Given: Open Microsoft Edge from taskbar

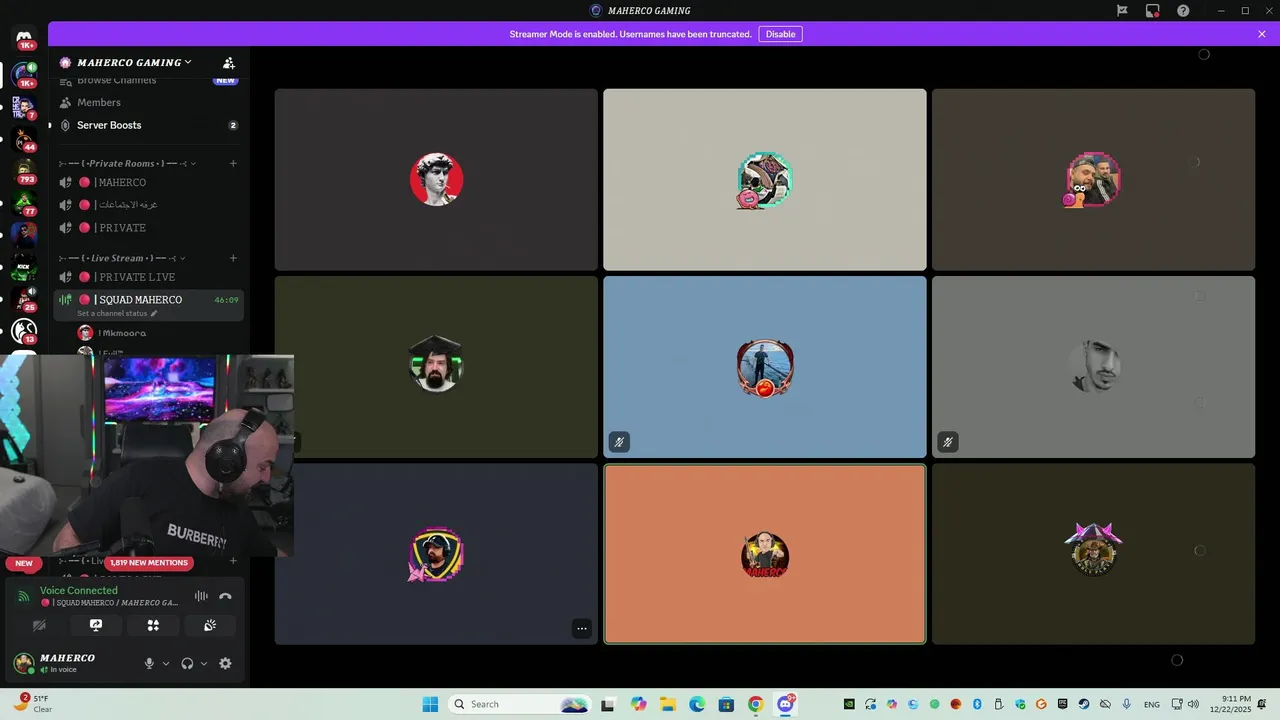Looking at the screenshot, I should pyautogui.click(x=697, y=704).
